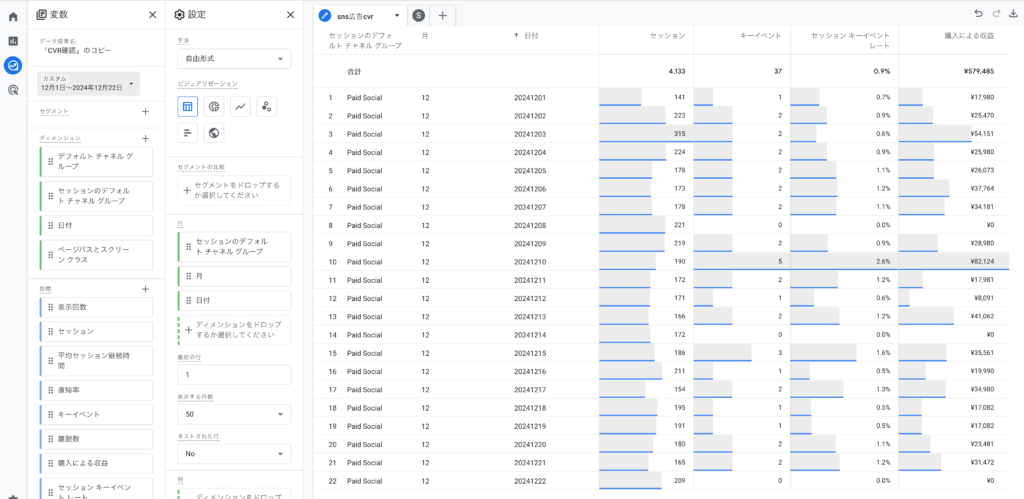Choose the scatter plot visualization
Image resolution: width=1024 pixels, height=499 pixels.
pyautogui.click(x=266, y=107)
